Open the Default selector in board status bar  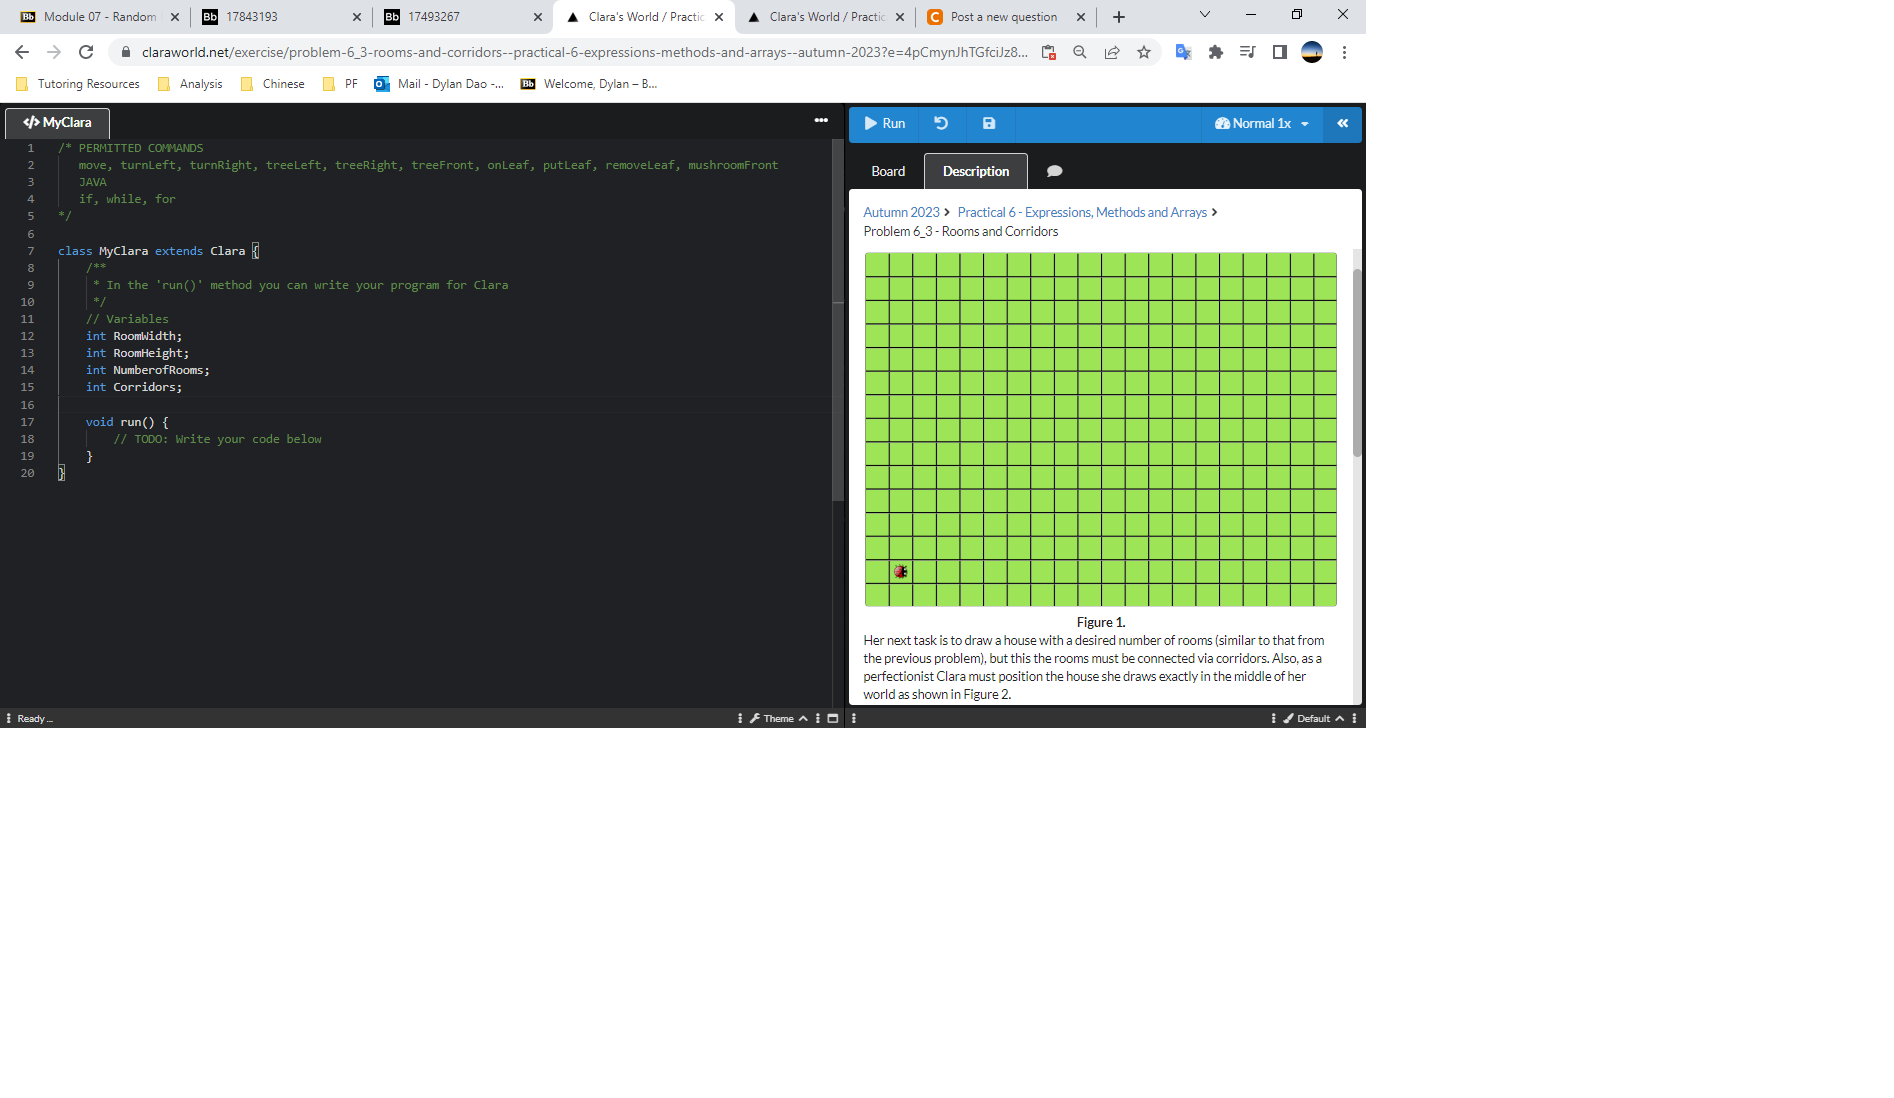1313,719
